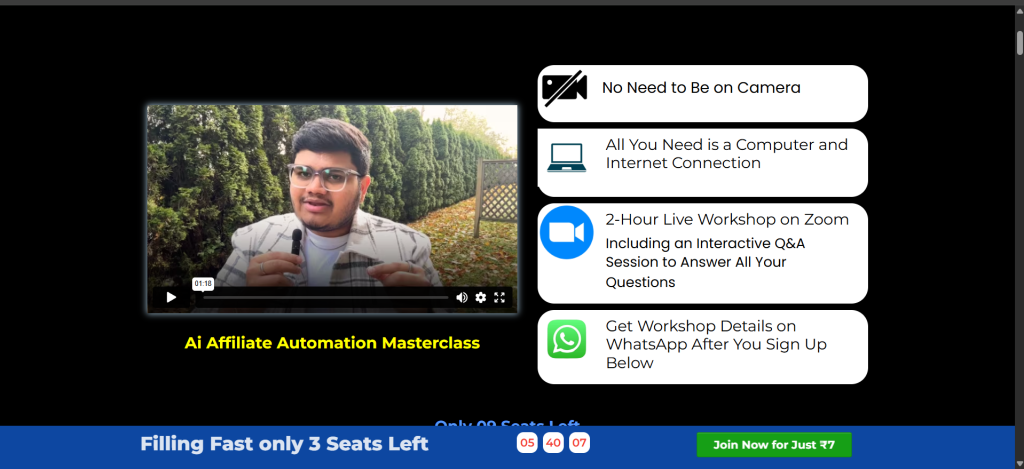This screenshot has height=469, width=1024.
Task: Click the Ai Affiliate Automation Masterclass title
Action: (x=332, y=343)
